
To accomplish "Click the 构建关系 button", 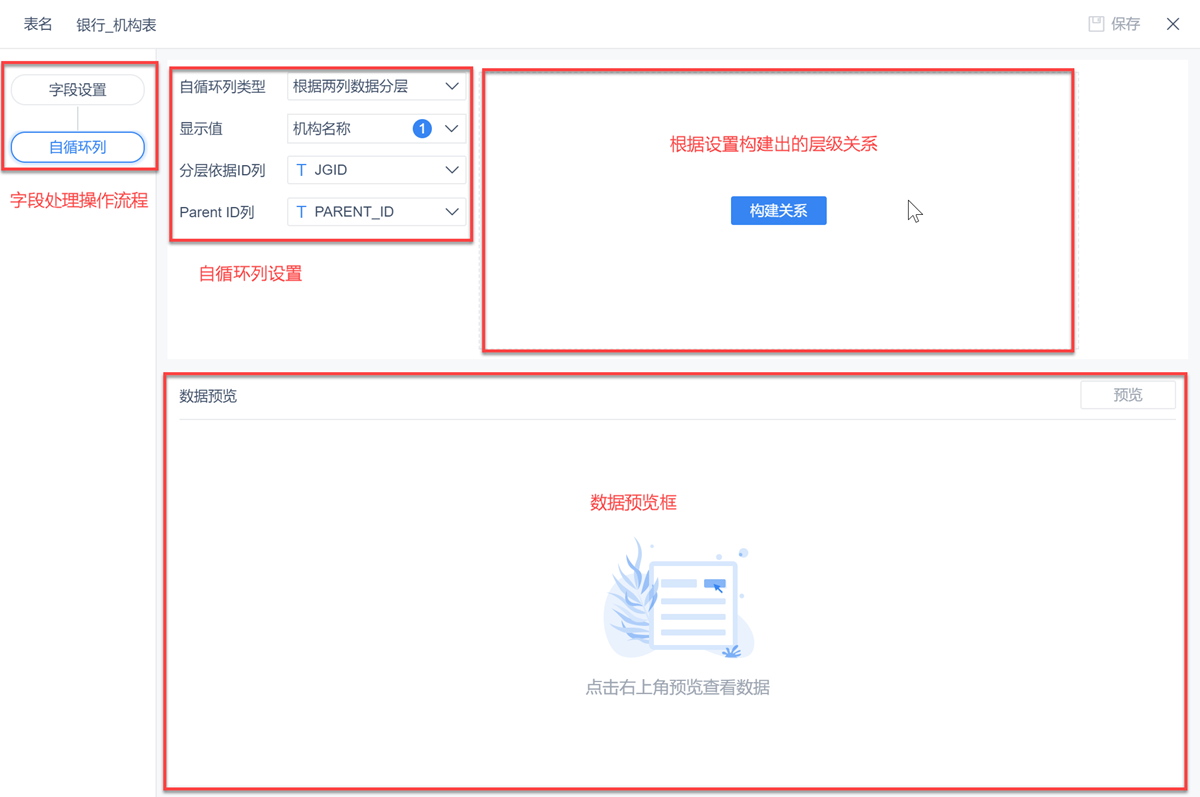I will point(778,211).
